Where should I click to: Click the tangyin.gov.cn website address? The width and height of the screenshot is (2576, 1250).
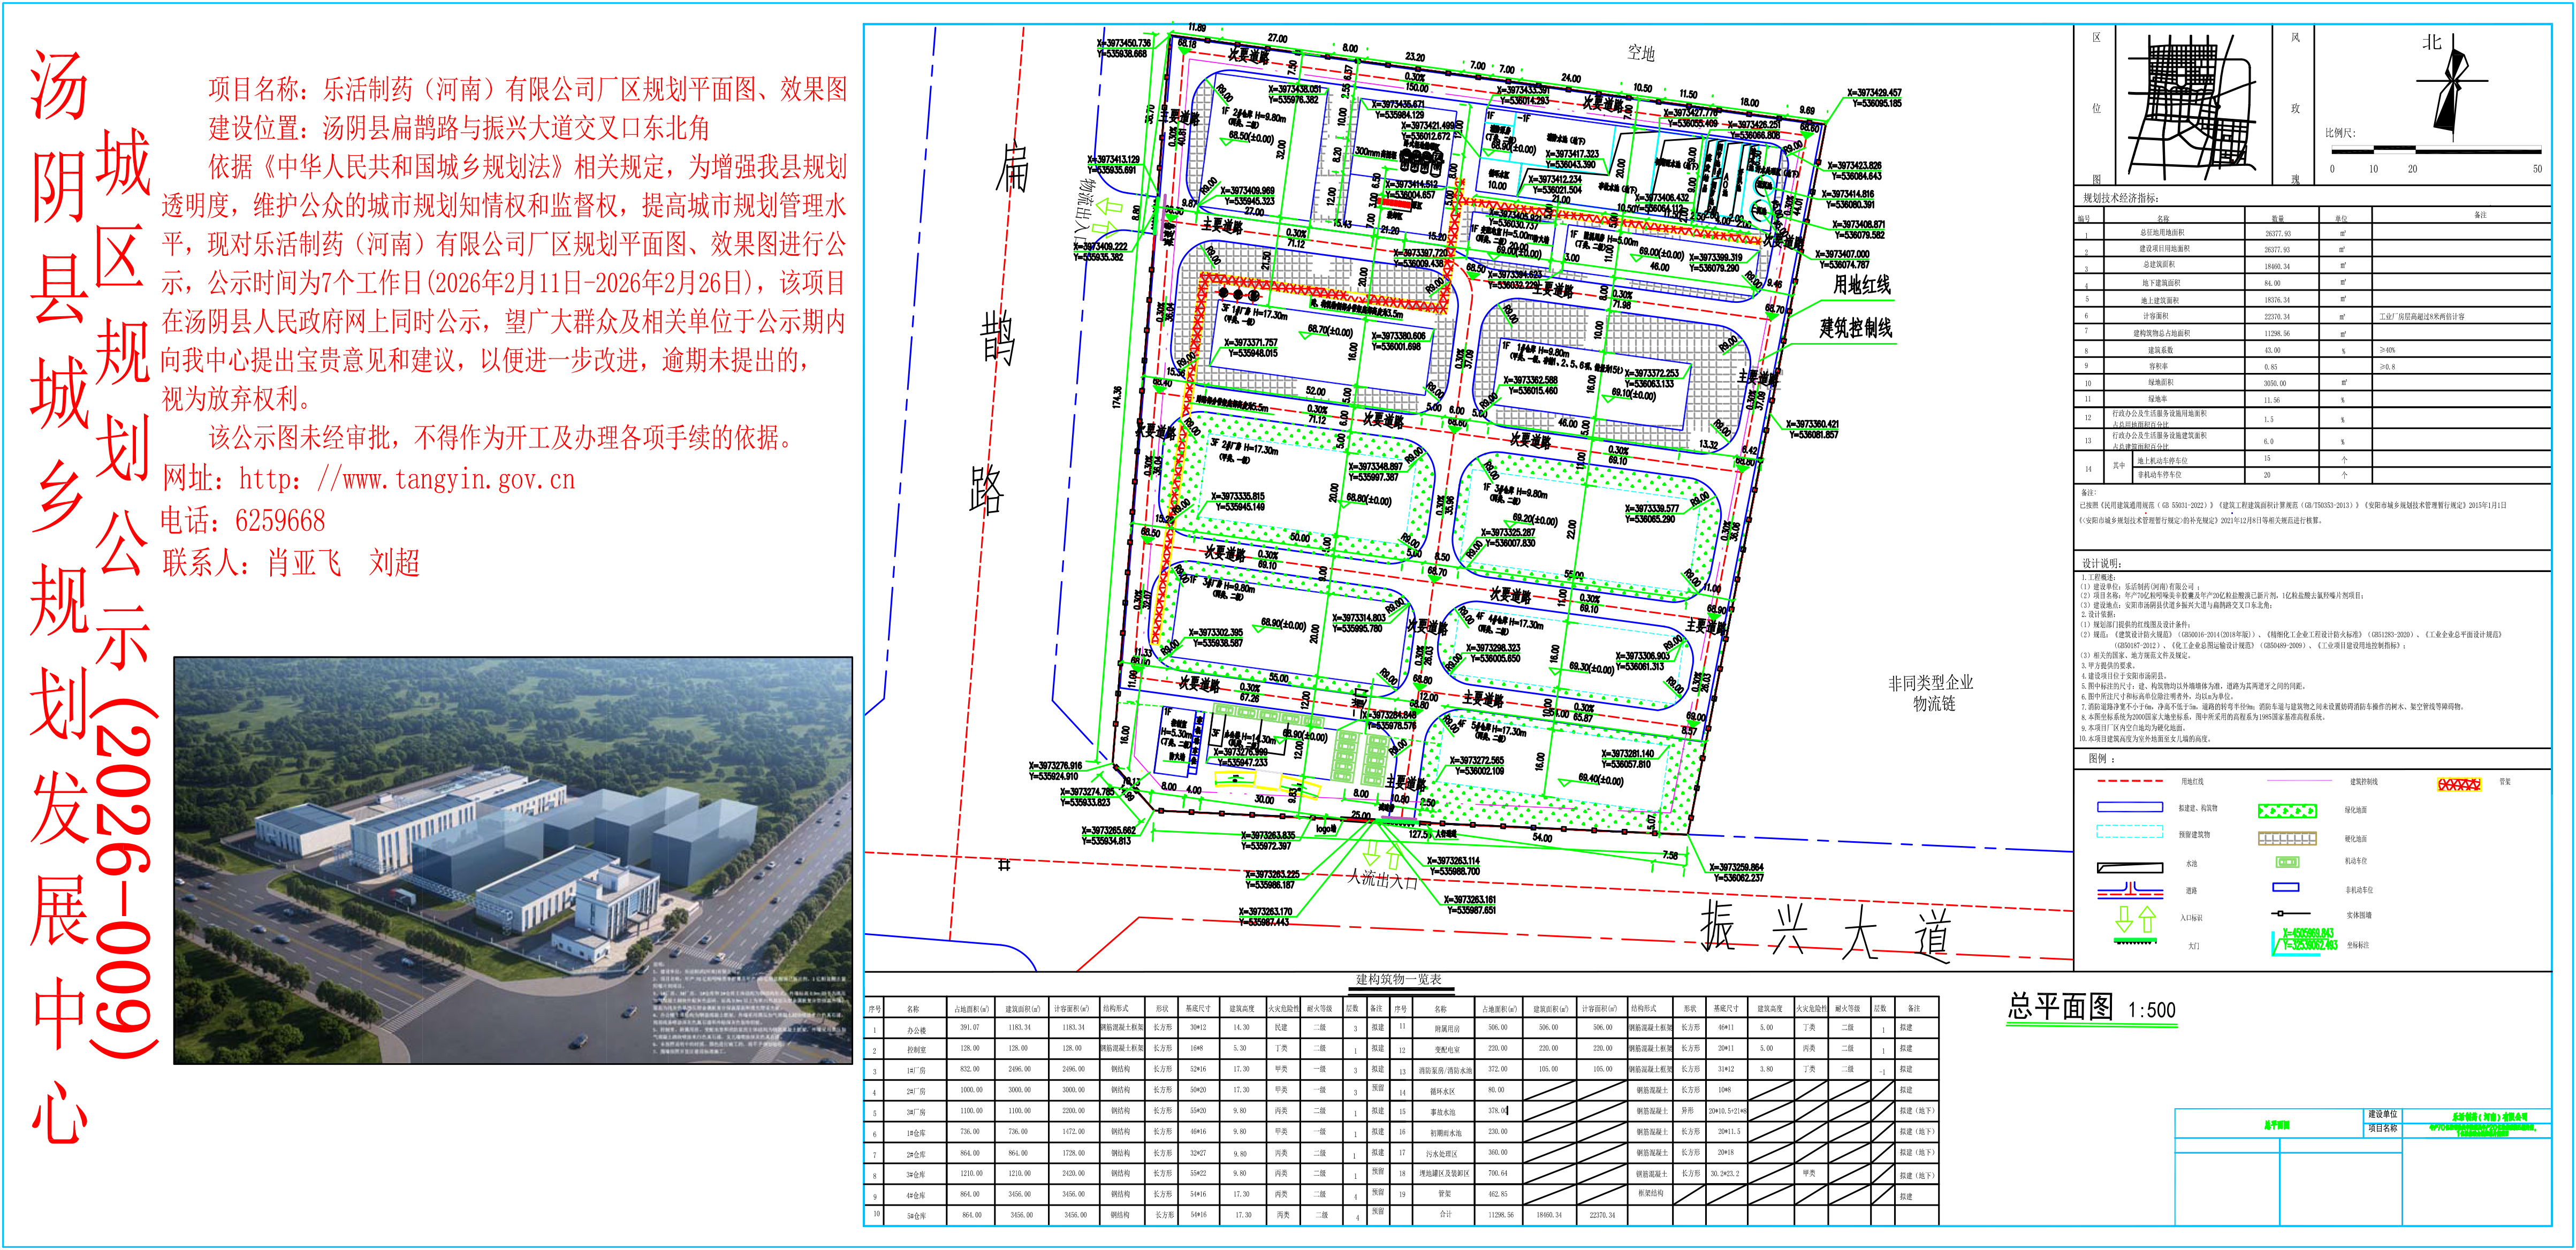click(x=406, y=480)
